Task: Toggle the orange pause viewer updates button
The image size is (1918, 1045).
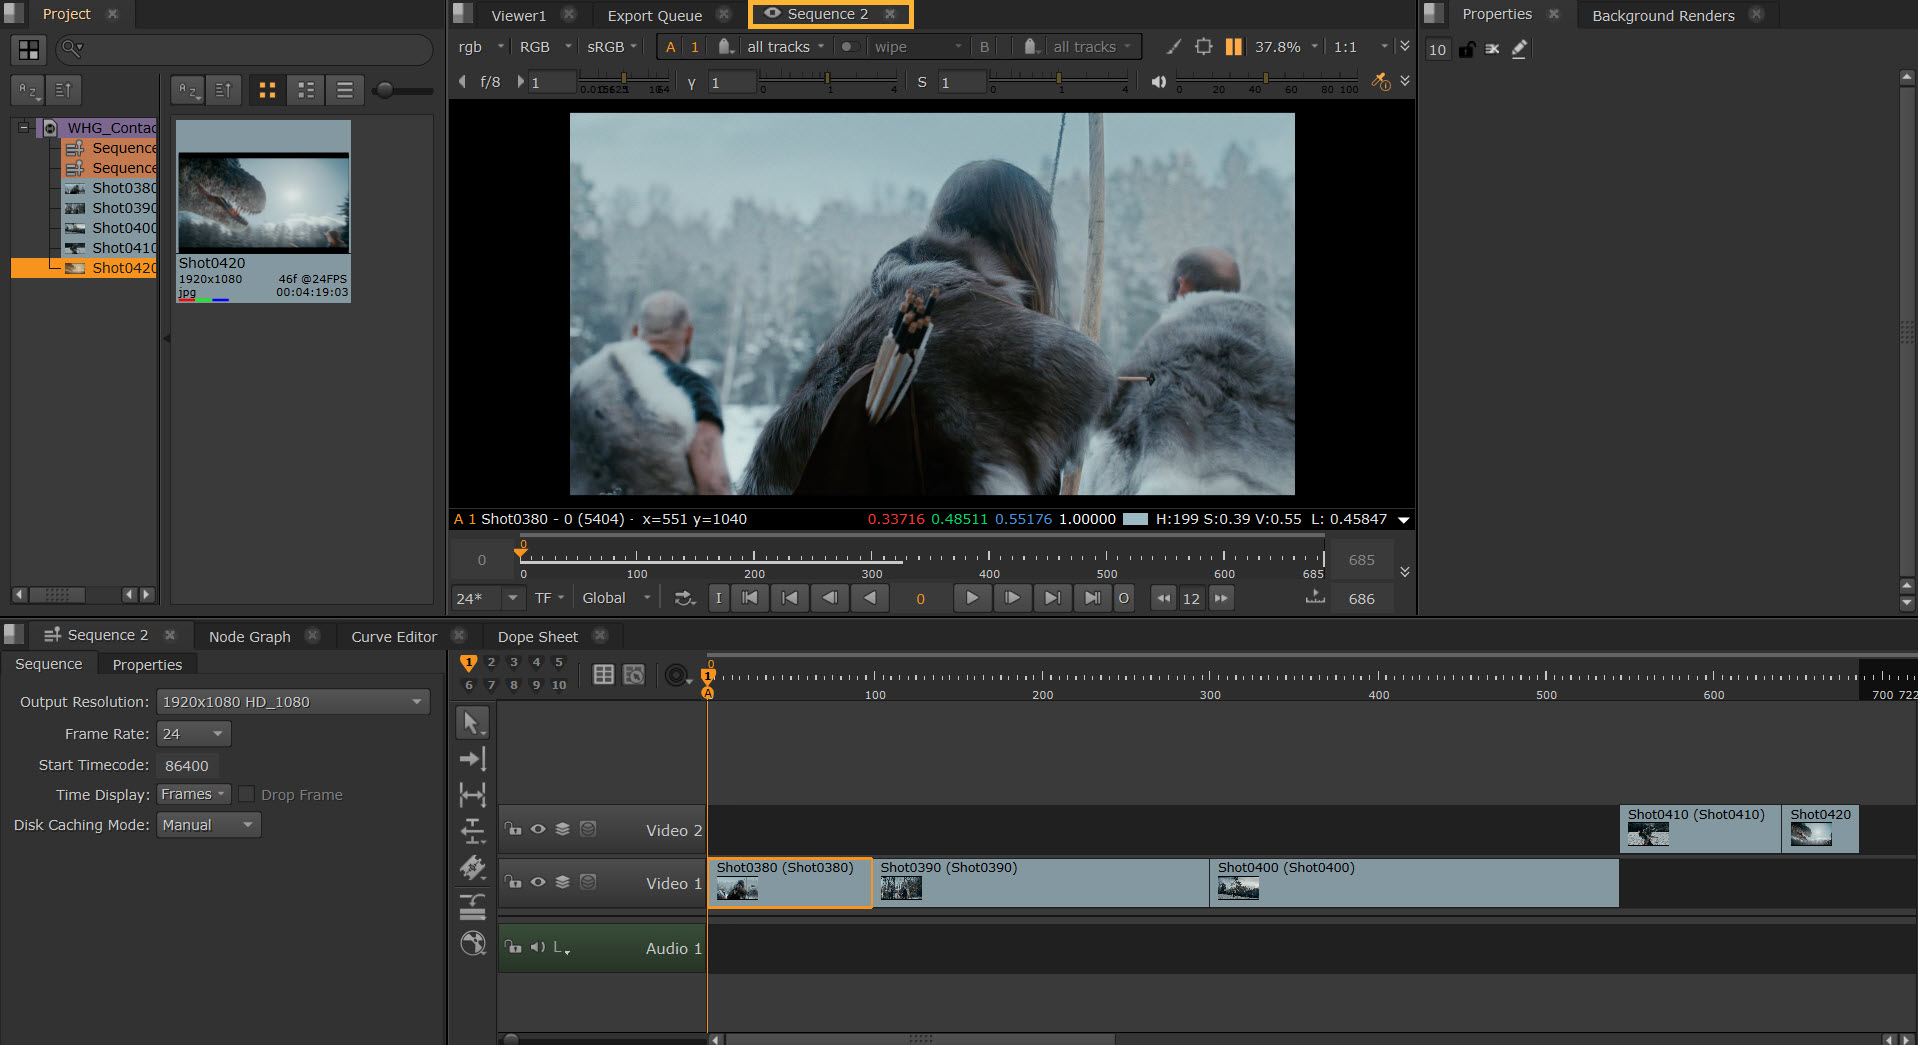Action: 1234,47
